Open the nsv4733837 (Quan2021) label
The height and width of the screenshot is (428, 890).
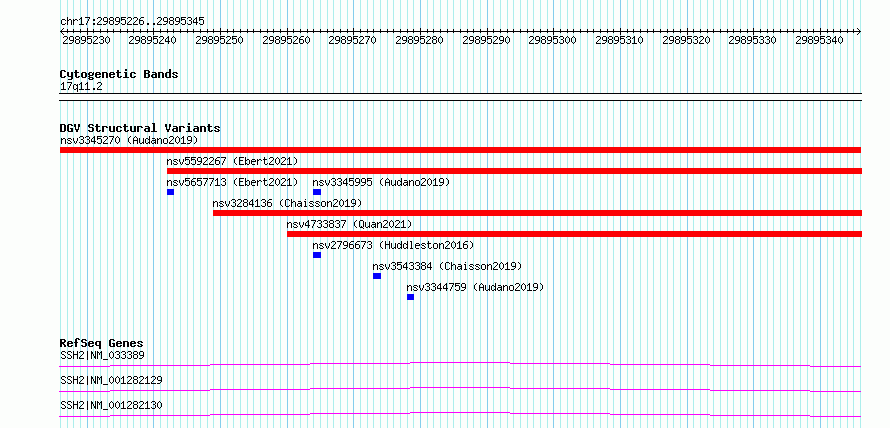tap(350, 224)
